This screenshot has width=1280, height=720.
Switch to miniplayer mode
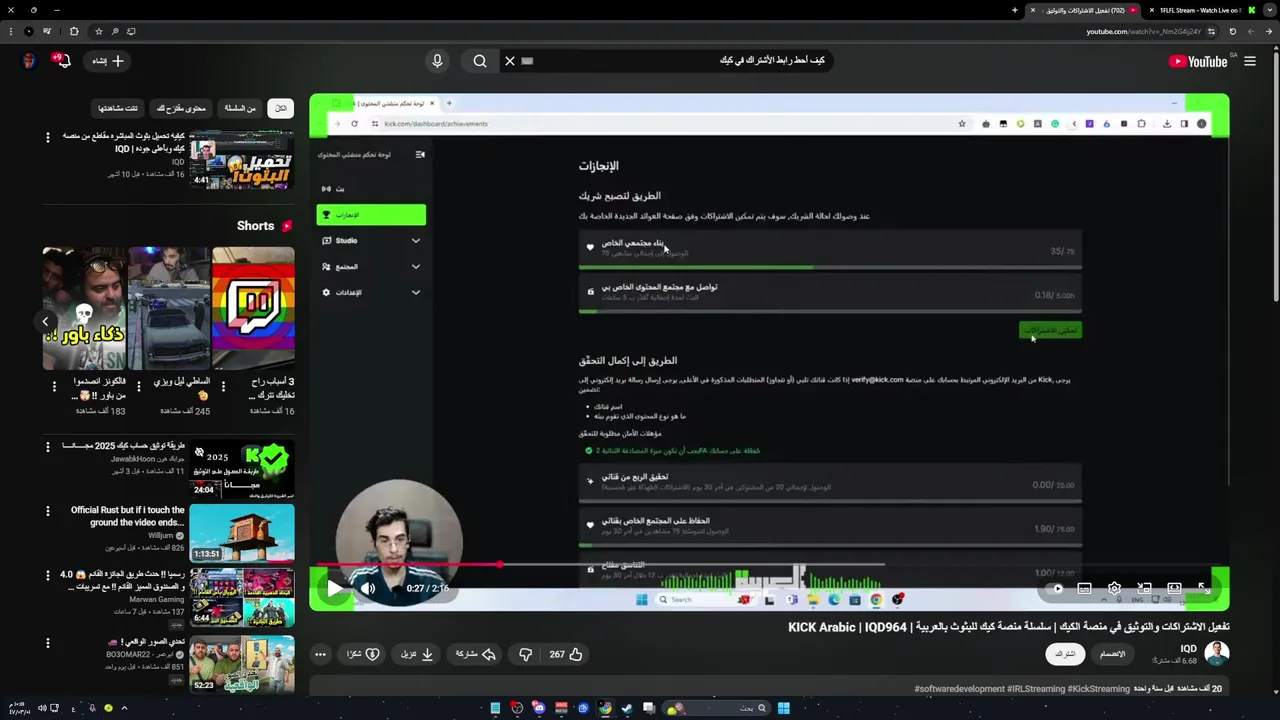pos(1144,589)
